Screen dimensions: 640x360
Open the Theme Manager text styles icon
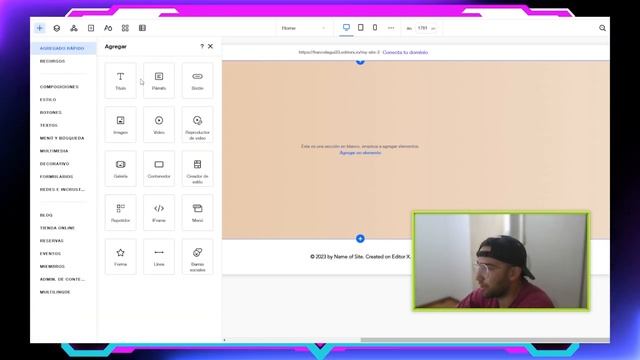pyautogui.click(x=108, y=28)
